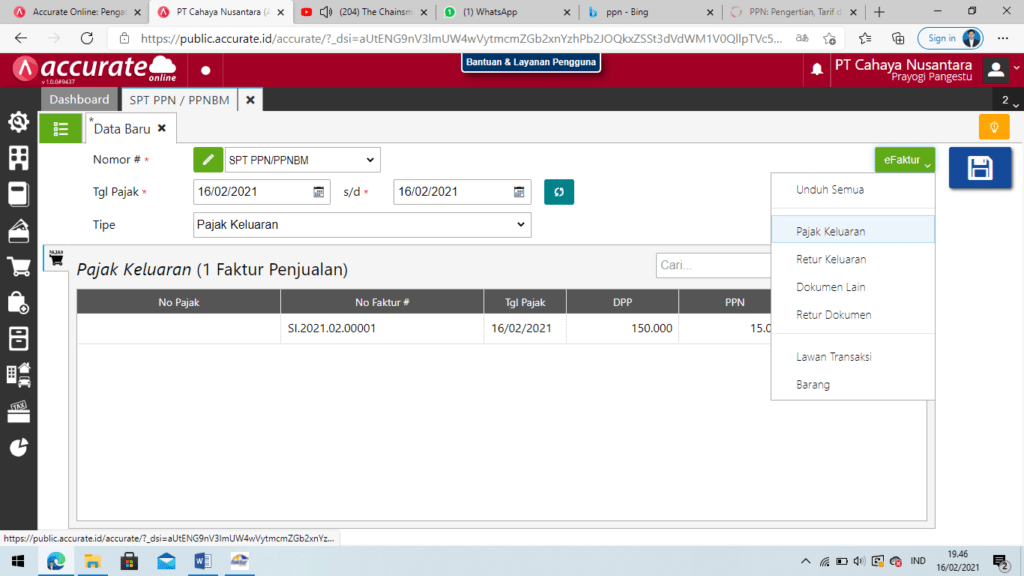The width and height of the screenshot is (1024, 576).
Task: Open calendar picker for start Tgl Pajak
Action: 319,192
